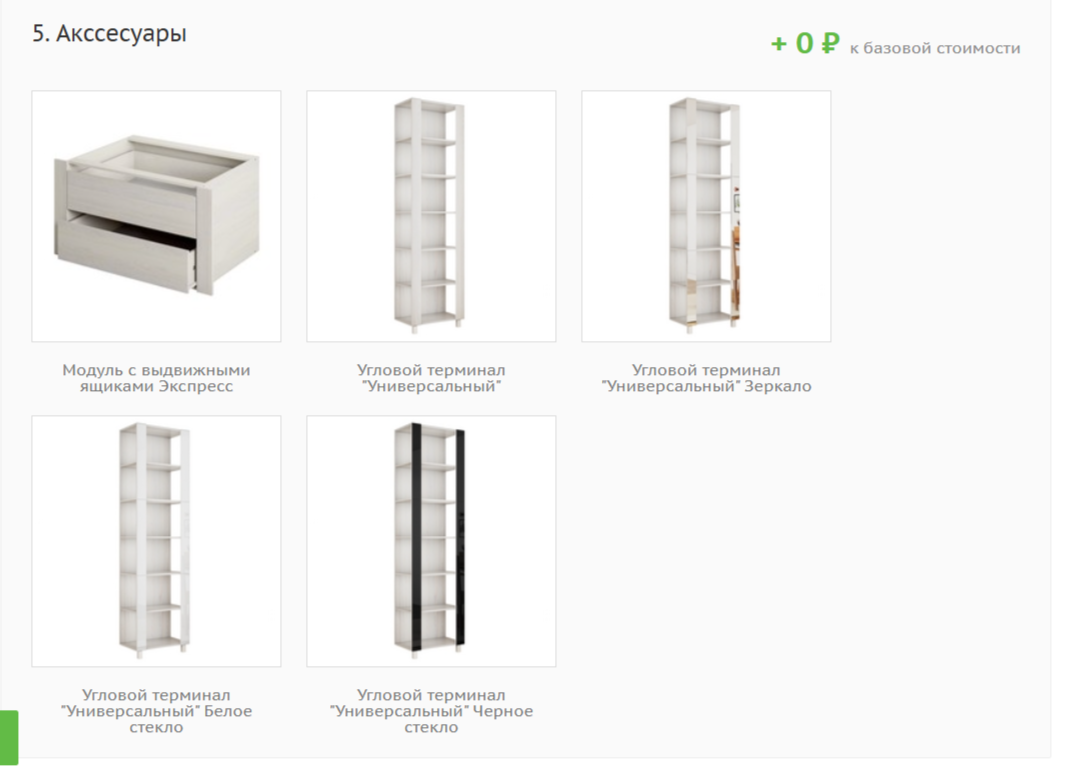
Task: Click the number 5 in the section title
Action: pos(38,33)
